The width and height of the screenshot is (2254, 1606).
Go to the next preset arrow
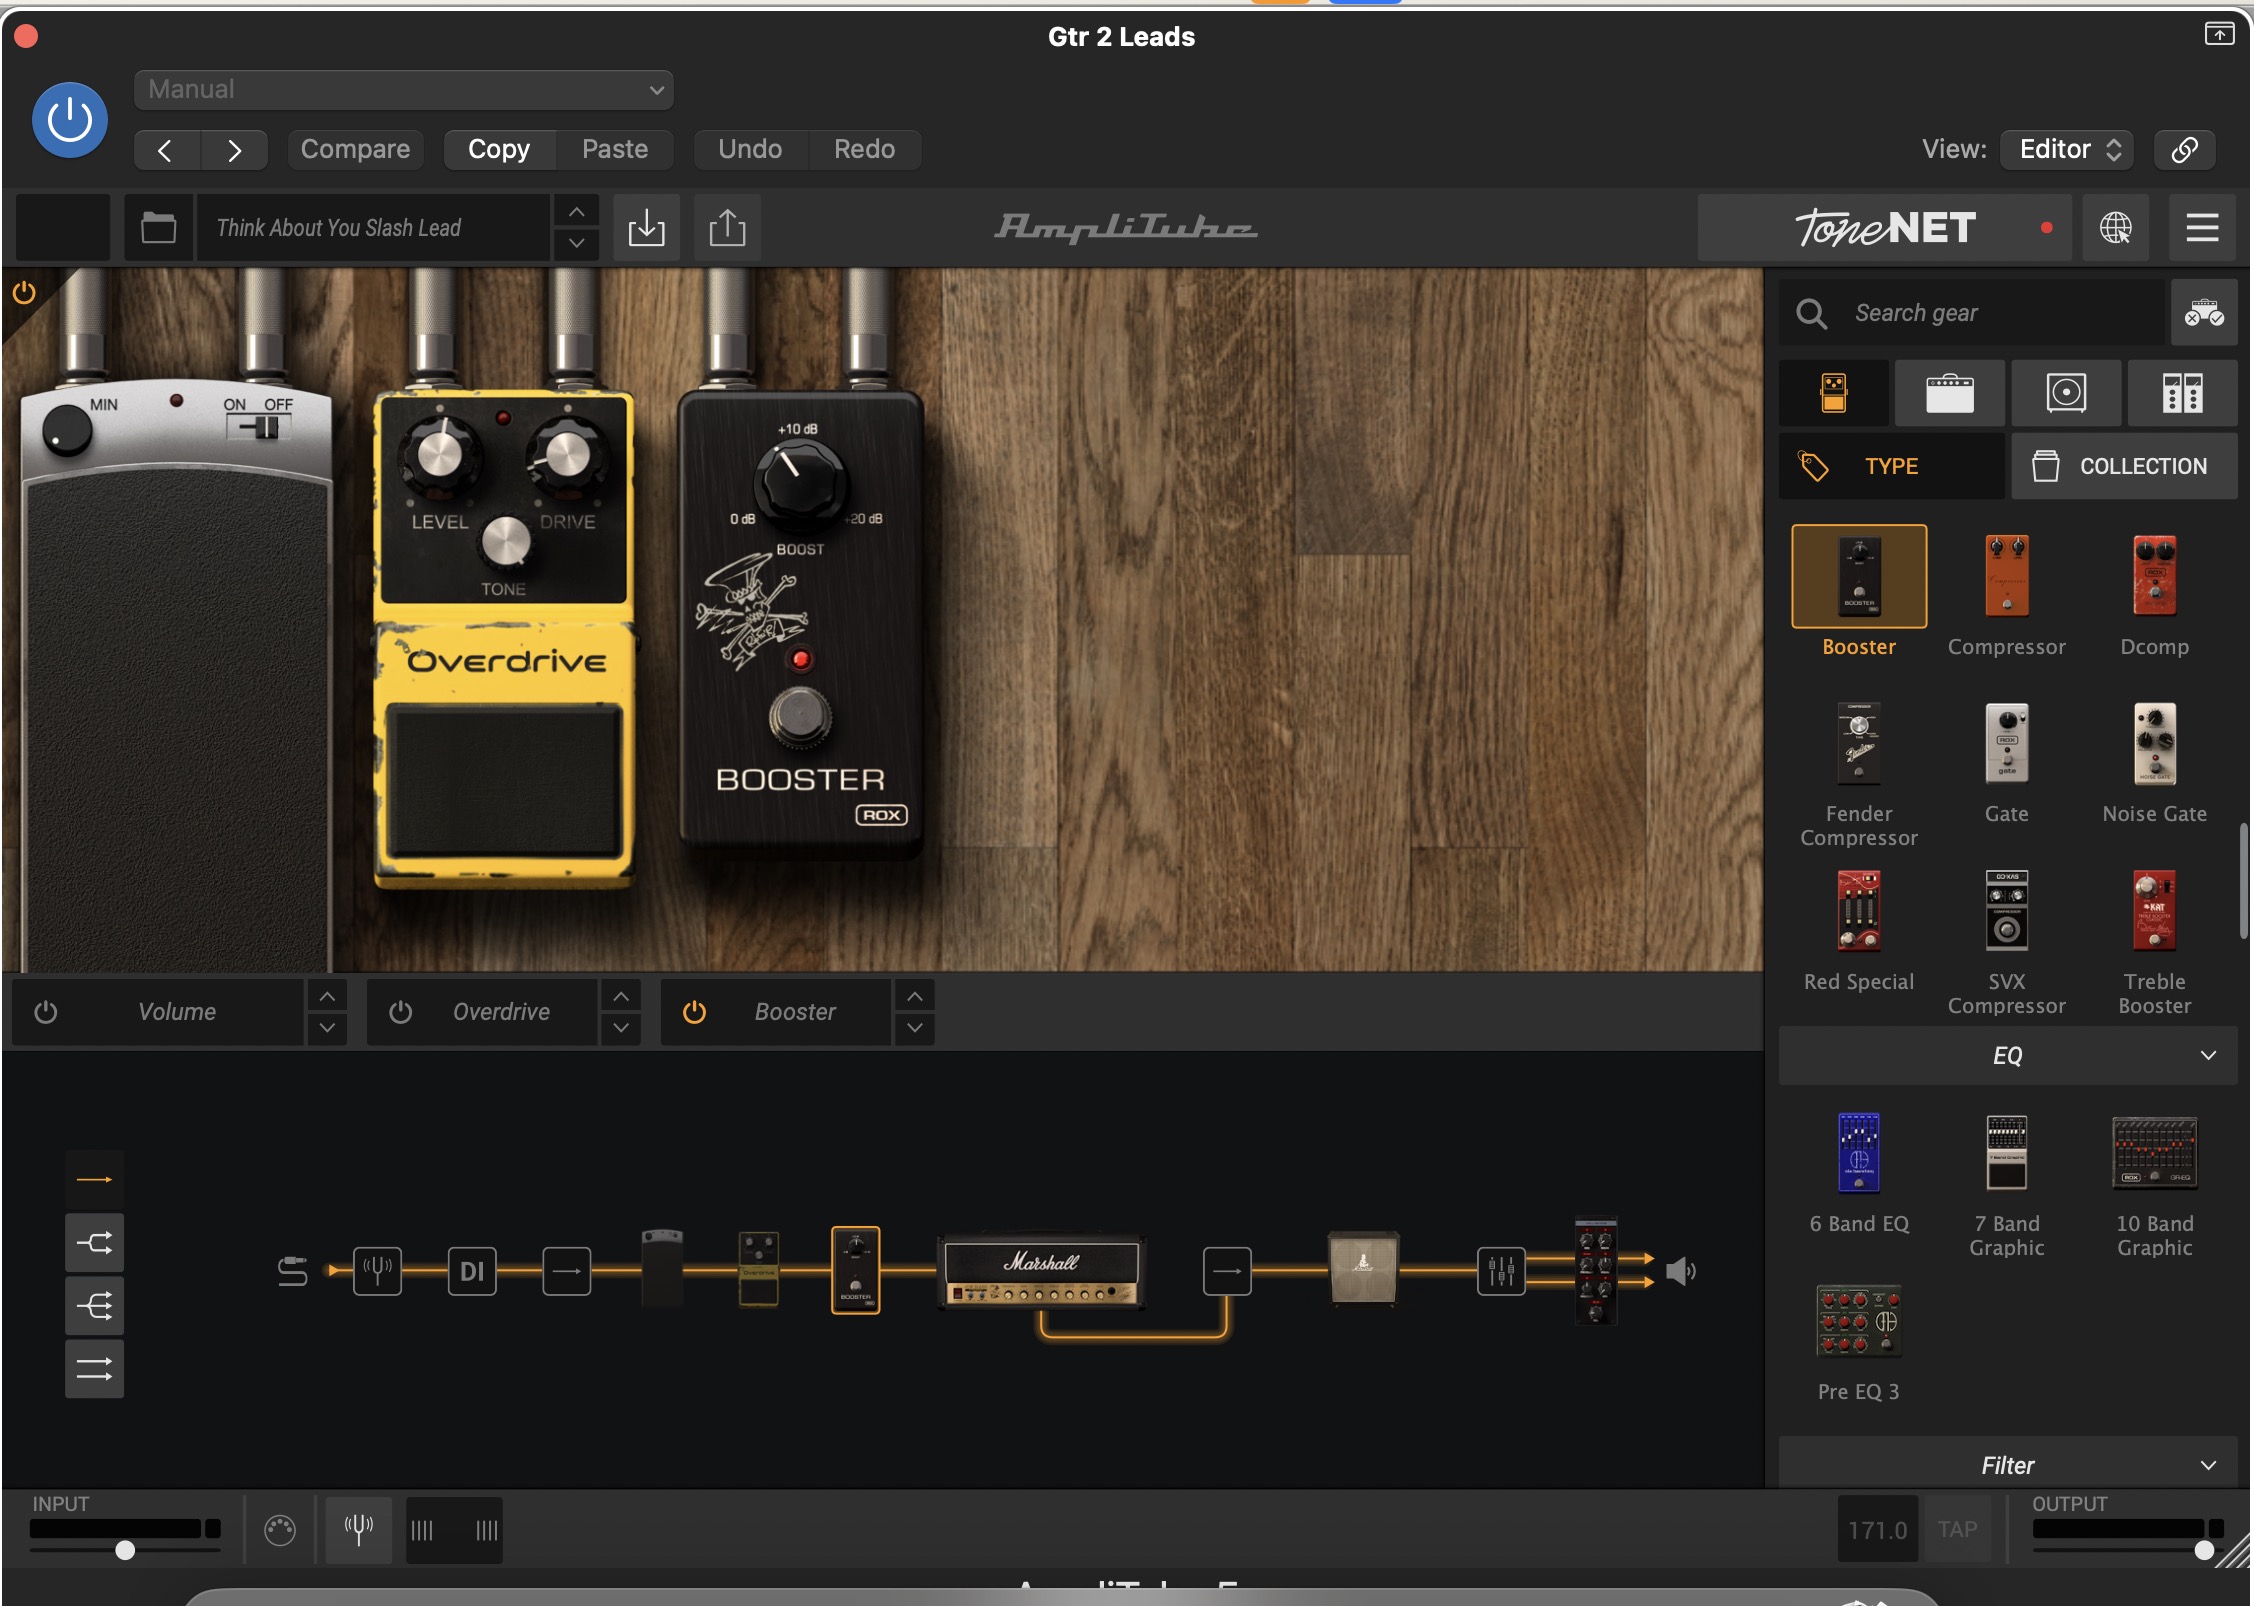pos(234,150)
